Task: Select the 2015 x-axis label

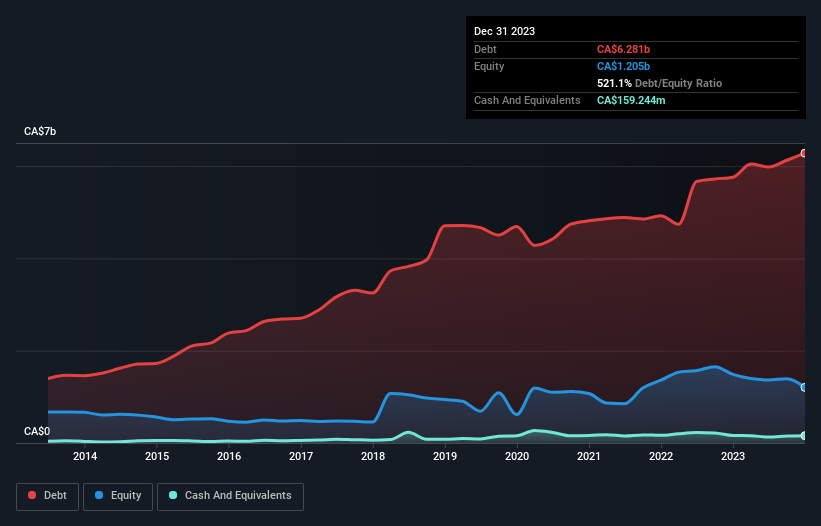Action: click(157, 456)
